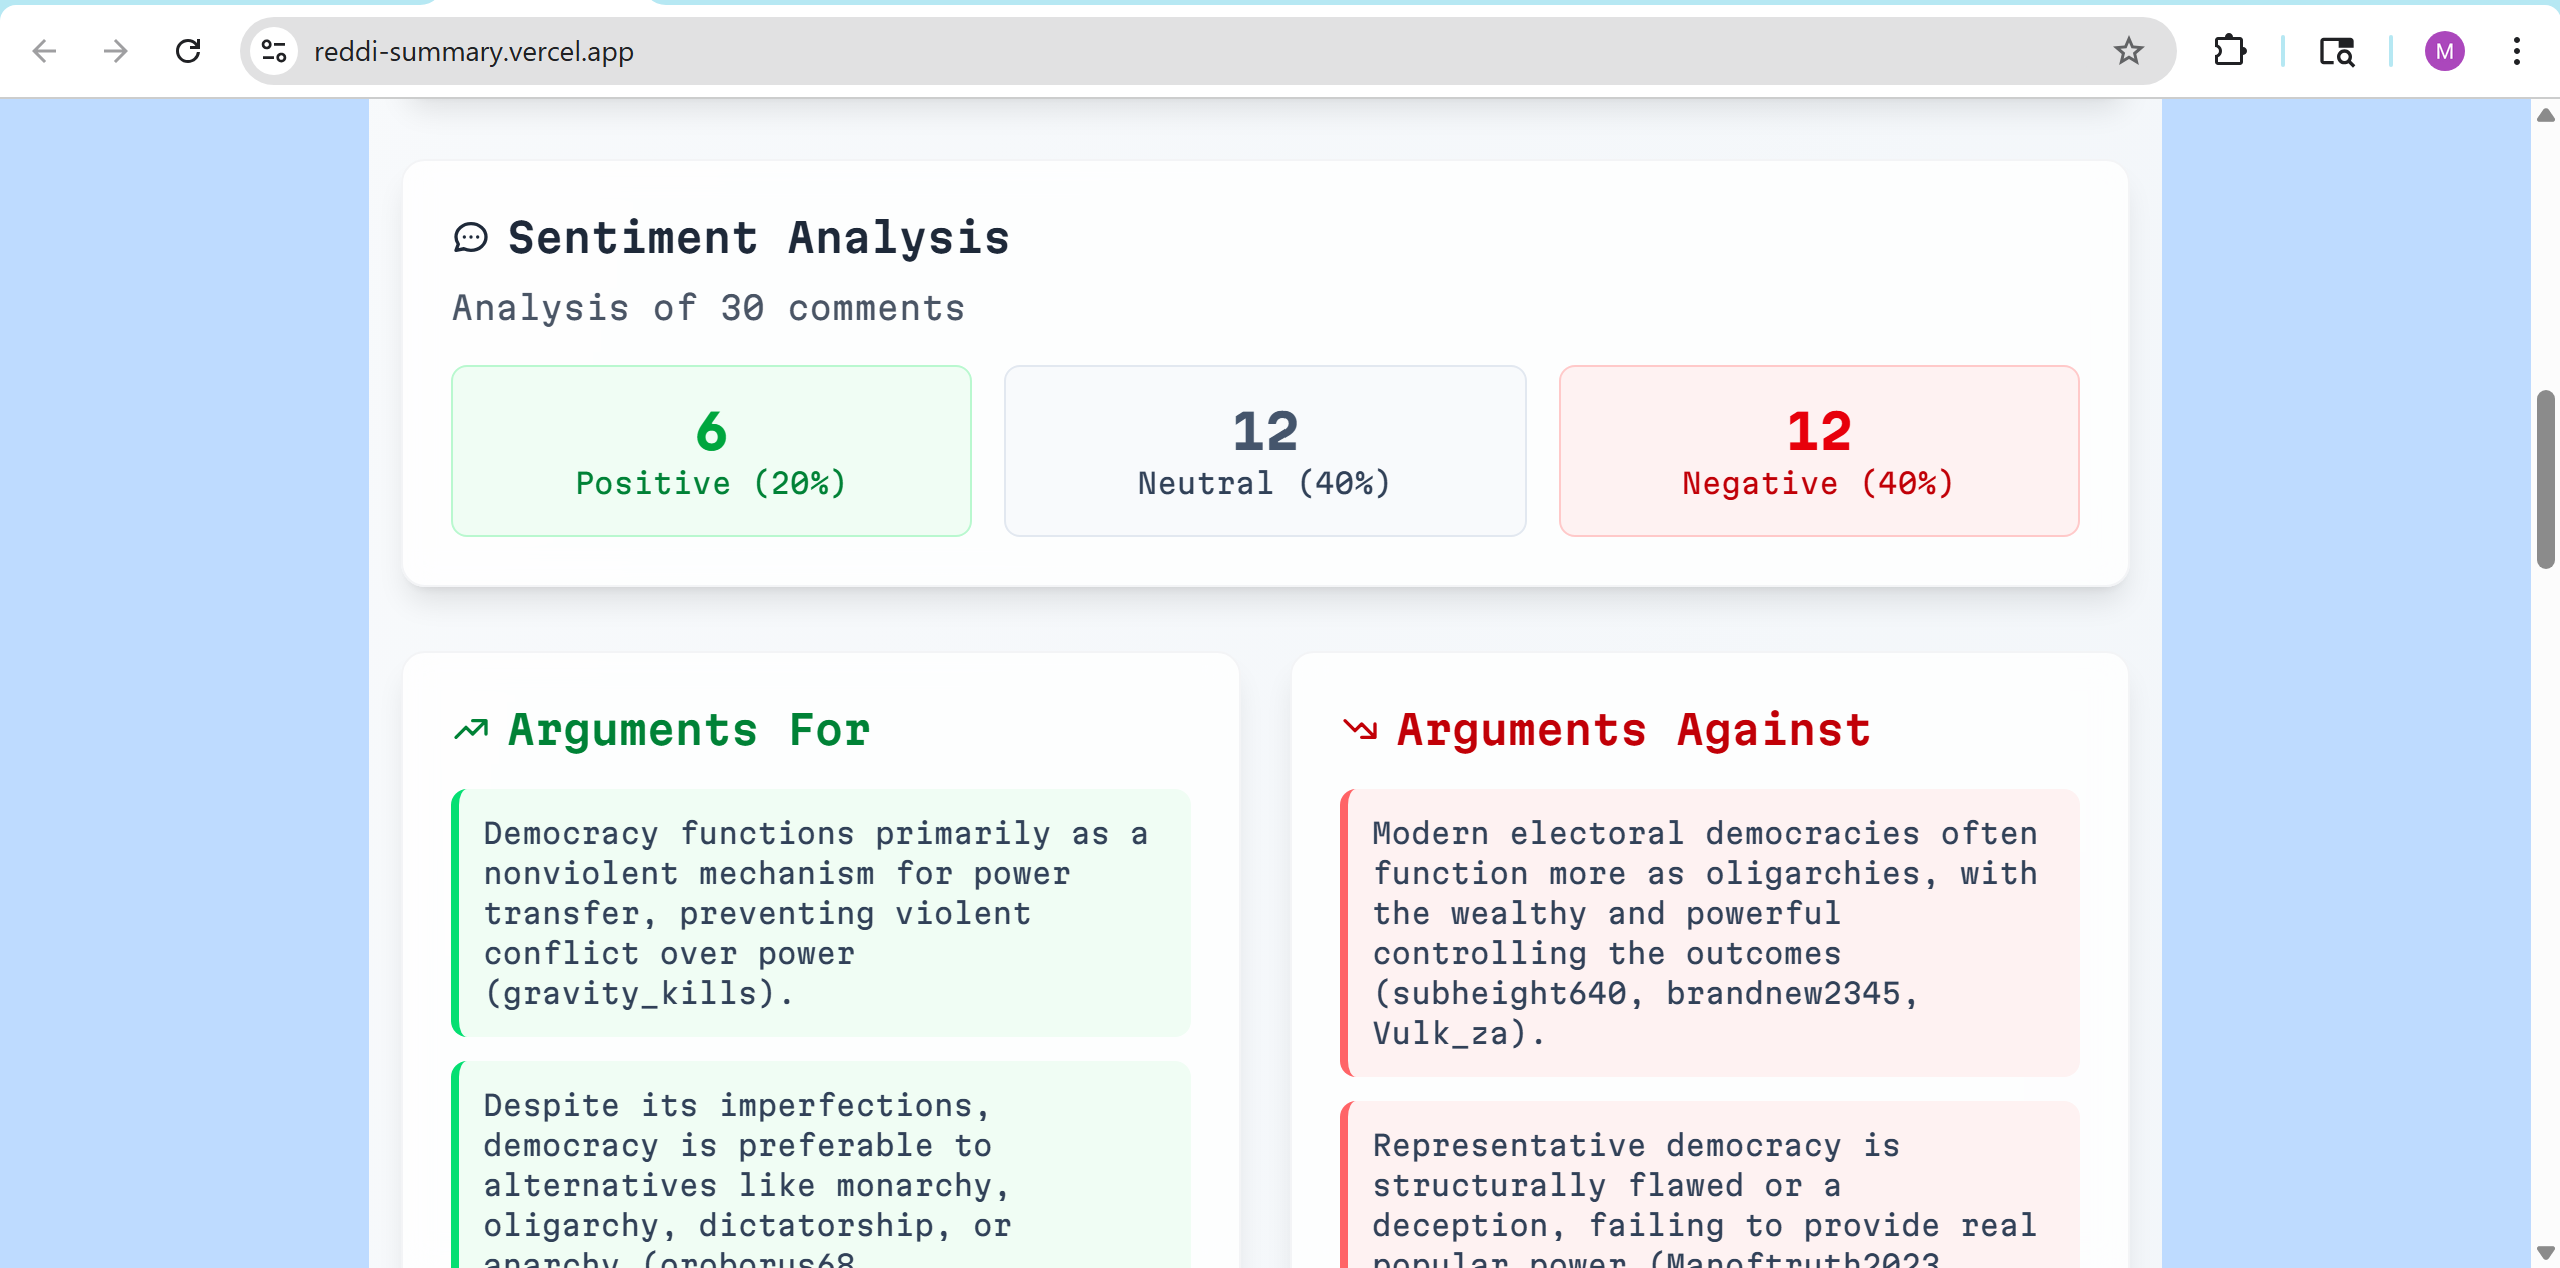The width and height of the screenshot is (2560, 1268).
Task: Open the tab search side panel icon
Action: 2336,51
